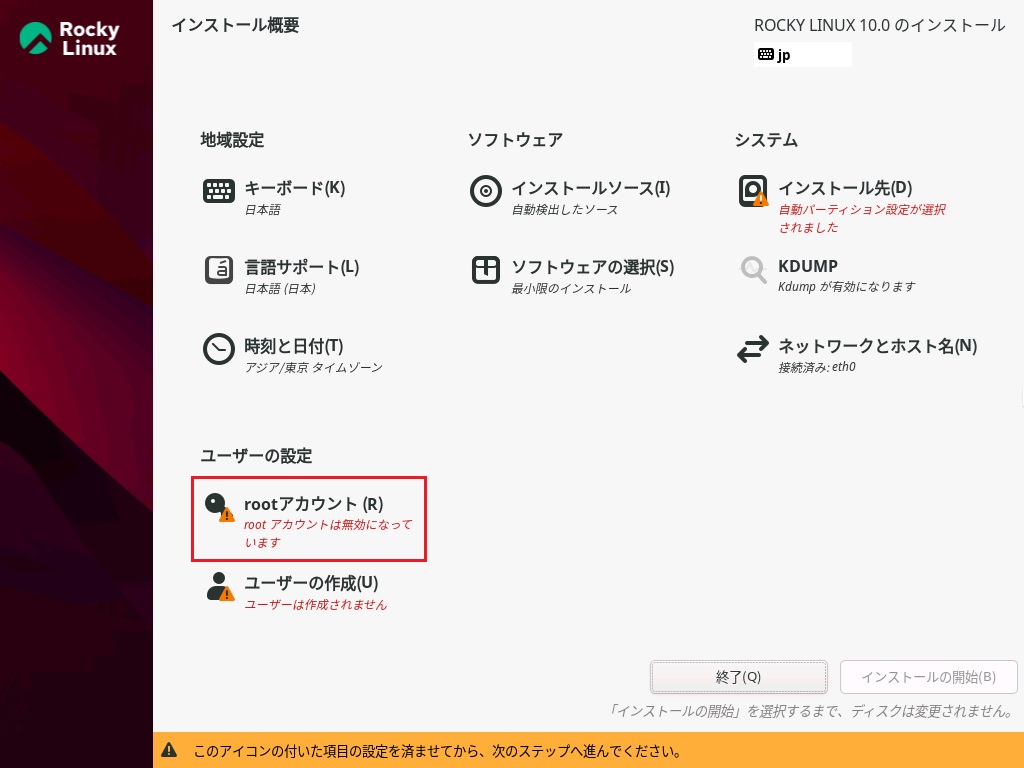
Task: Click the インストールの開始(B) button
Action: [928, 677]
